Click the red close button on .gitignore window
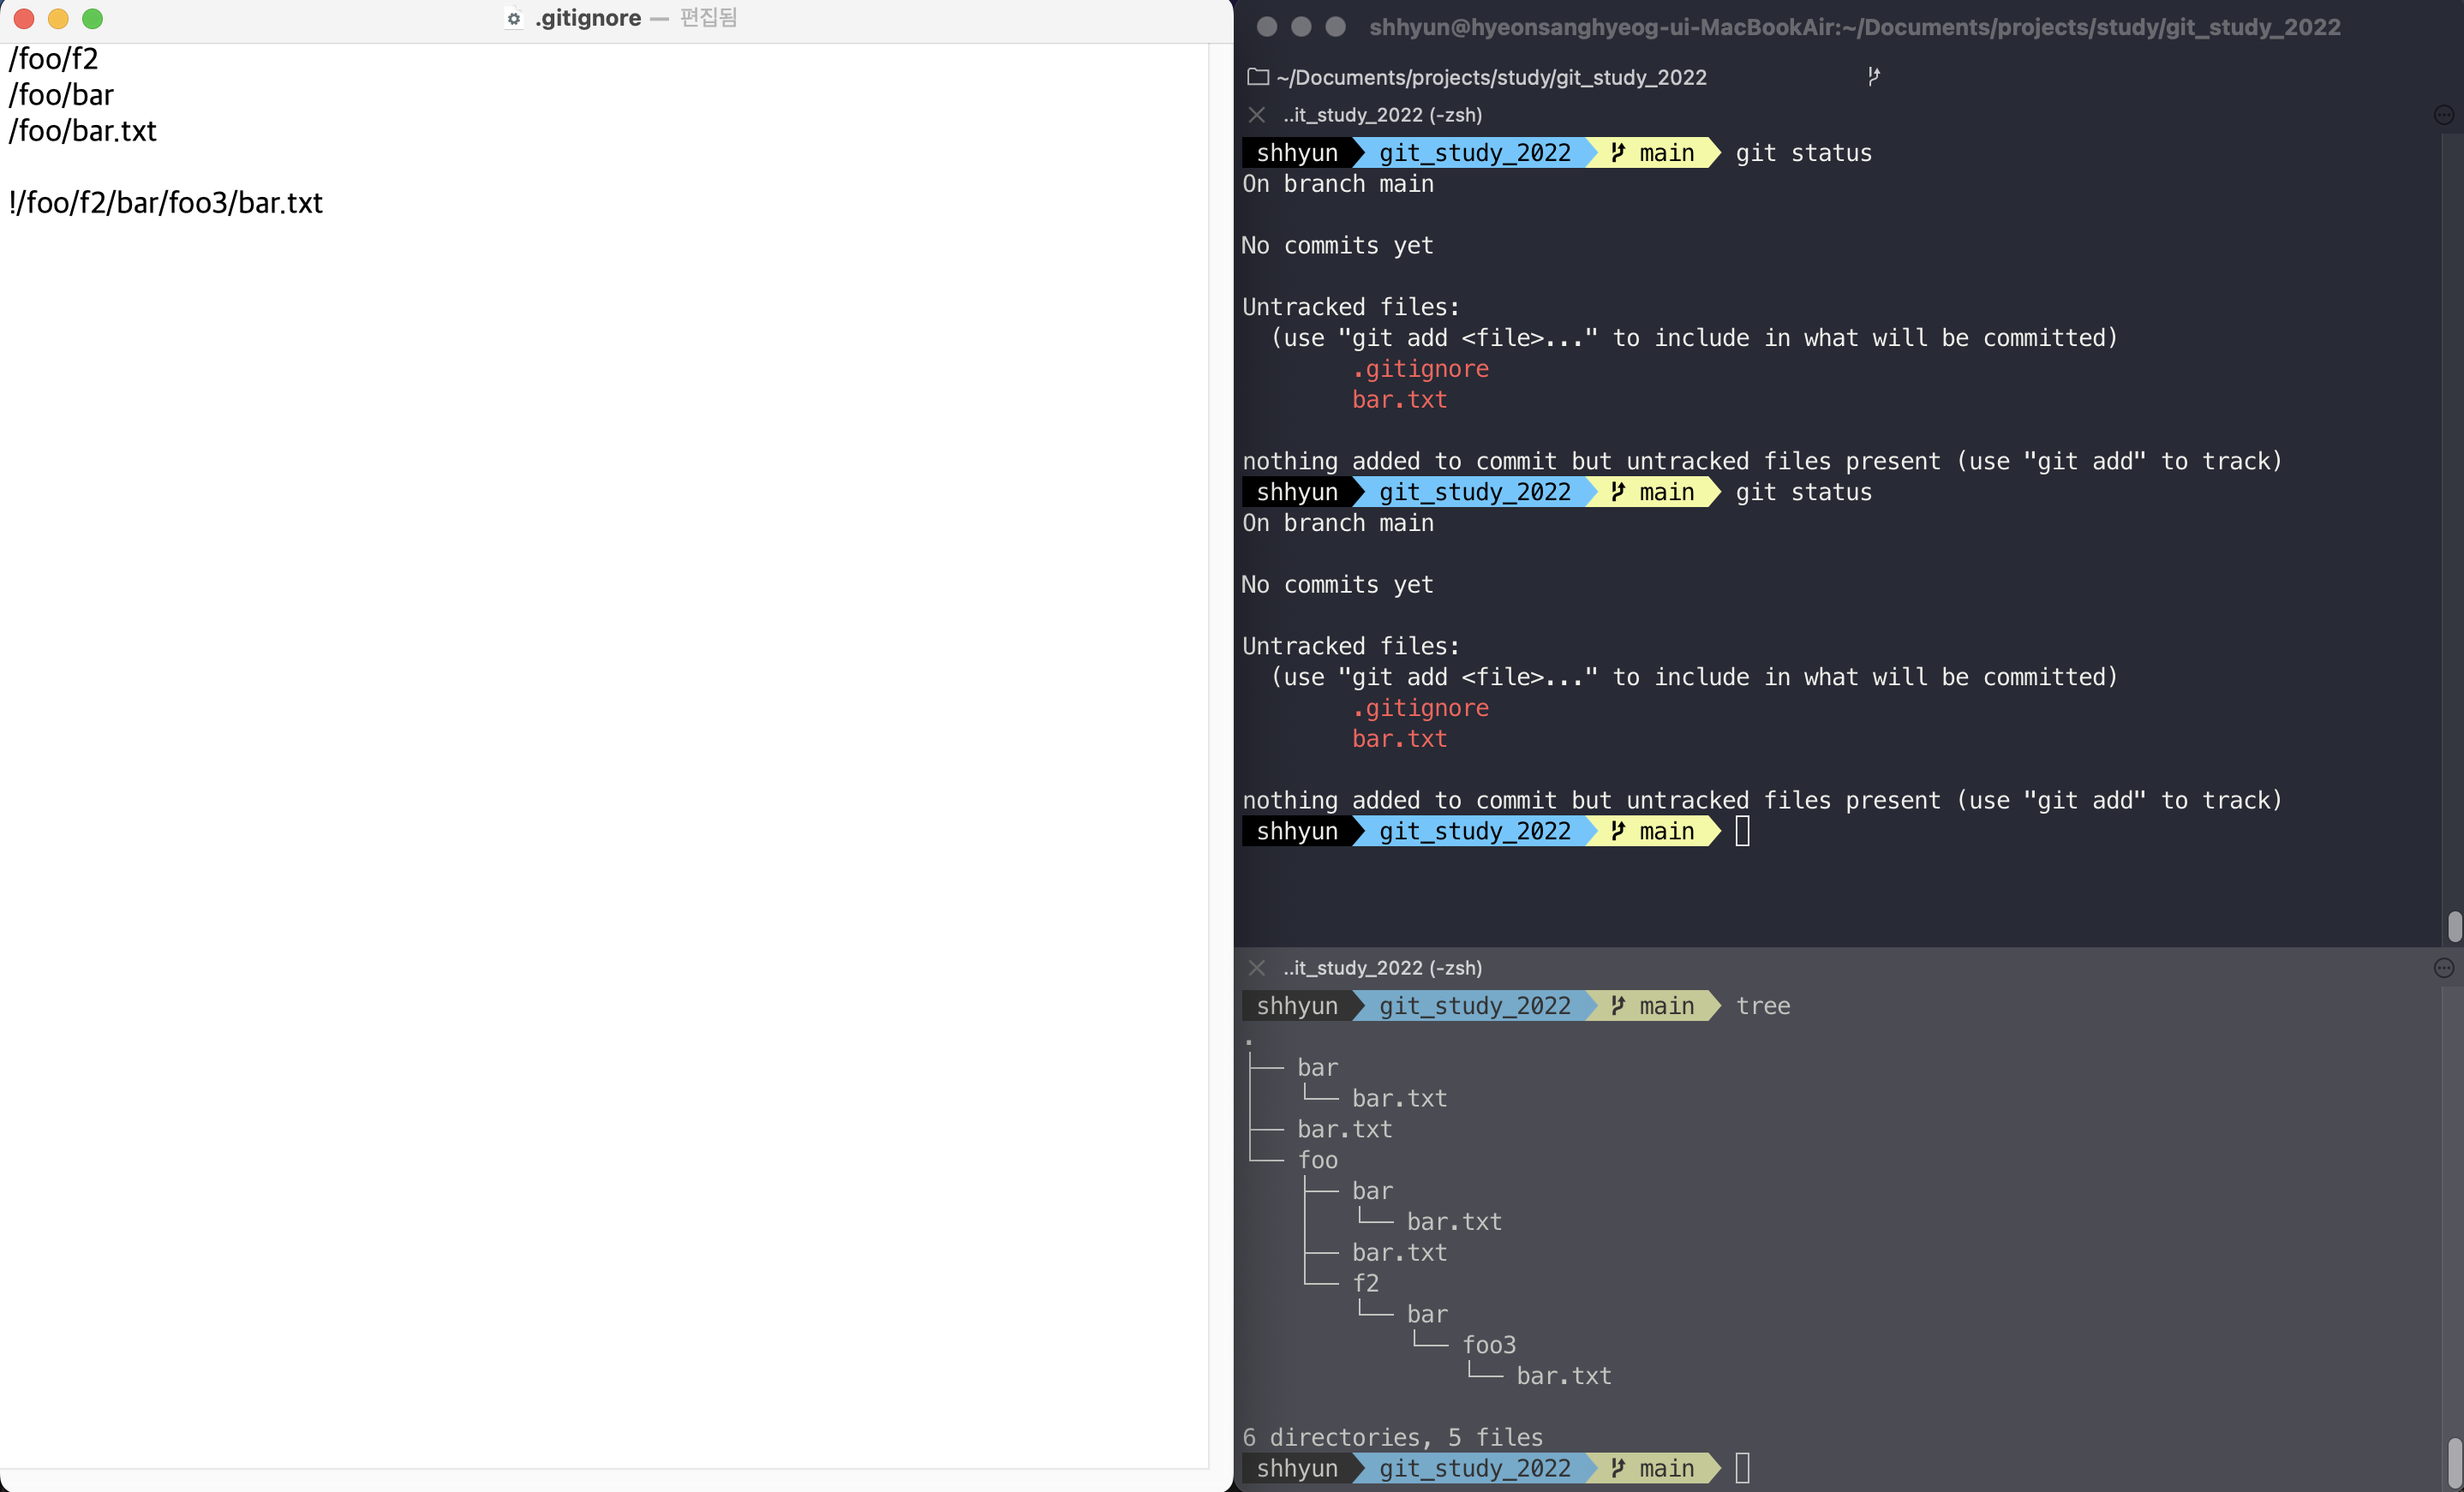This screenshot has height=1492, width=2464. [x=24, y=19]
